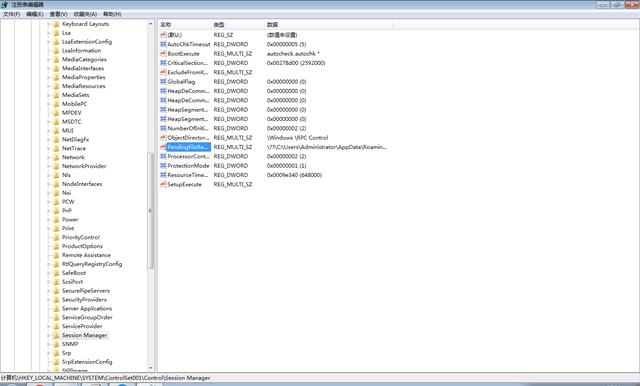This screenshot has height=386, width=640.
Task: Click the 0x0009e340 (648000) data cell
Action: 294,175
